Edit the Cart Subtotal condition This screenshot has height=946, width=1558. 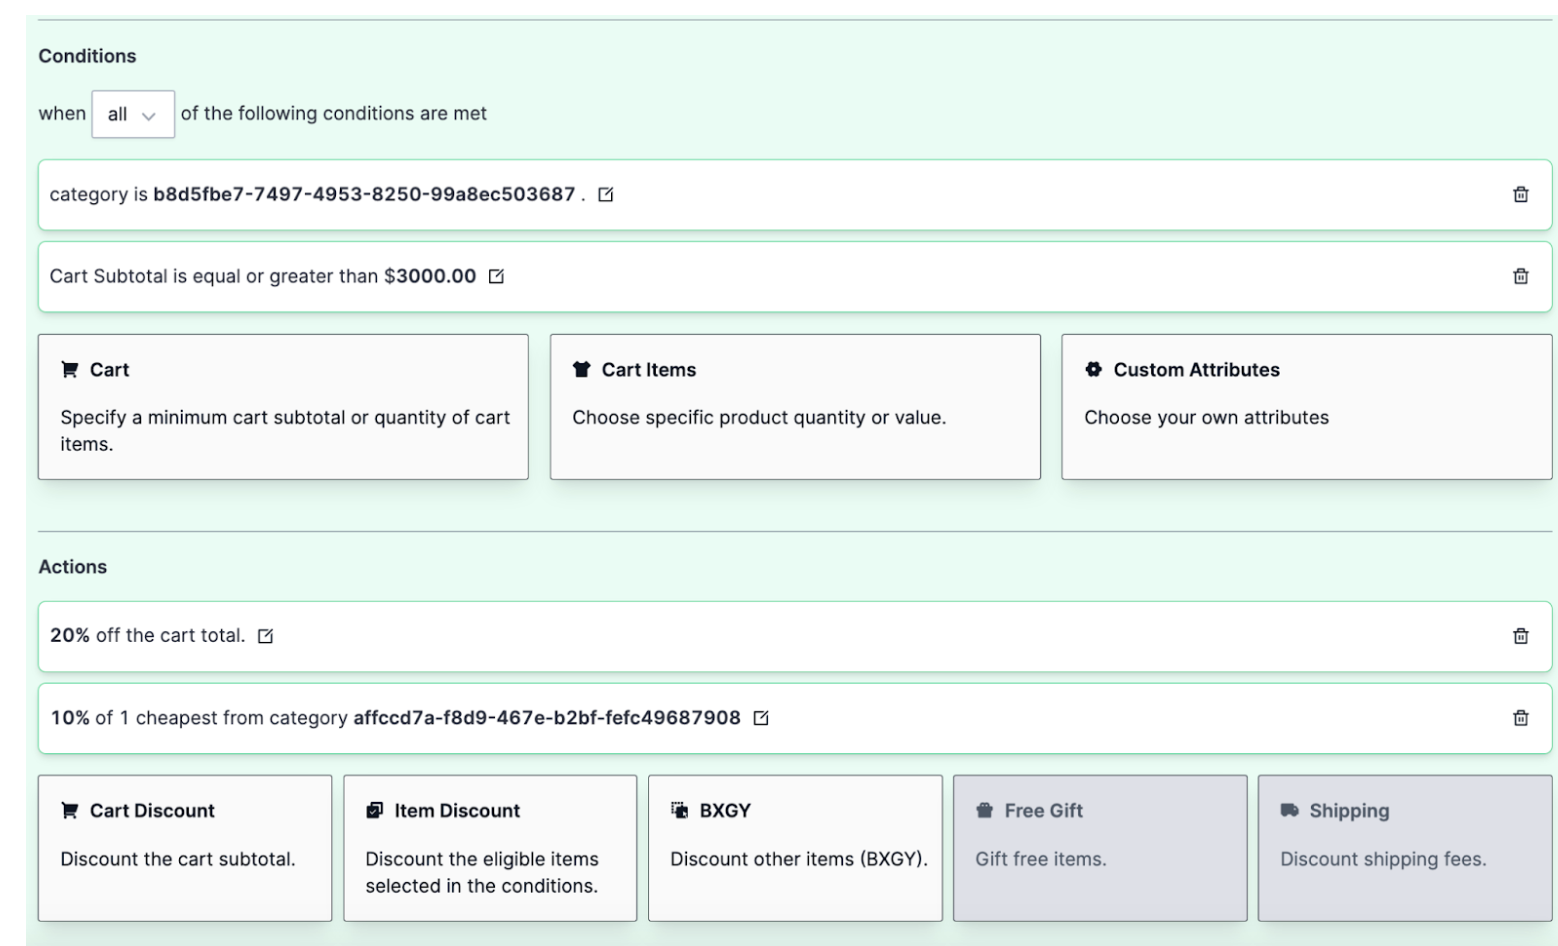coord(494,276)
